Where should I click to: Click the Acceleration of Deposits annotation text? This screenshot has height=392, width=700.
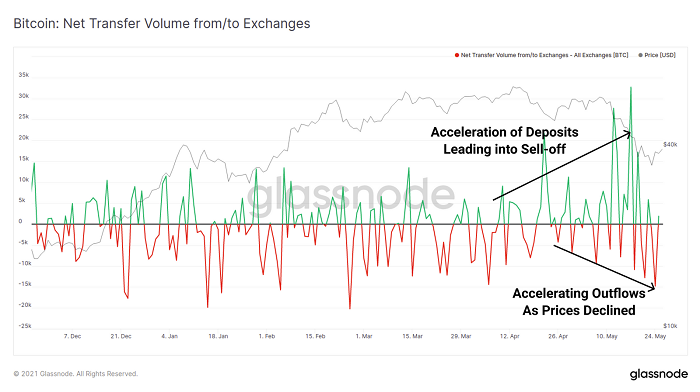point(504,140)
